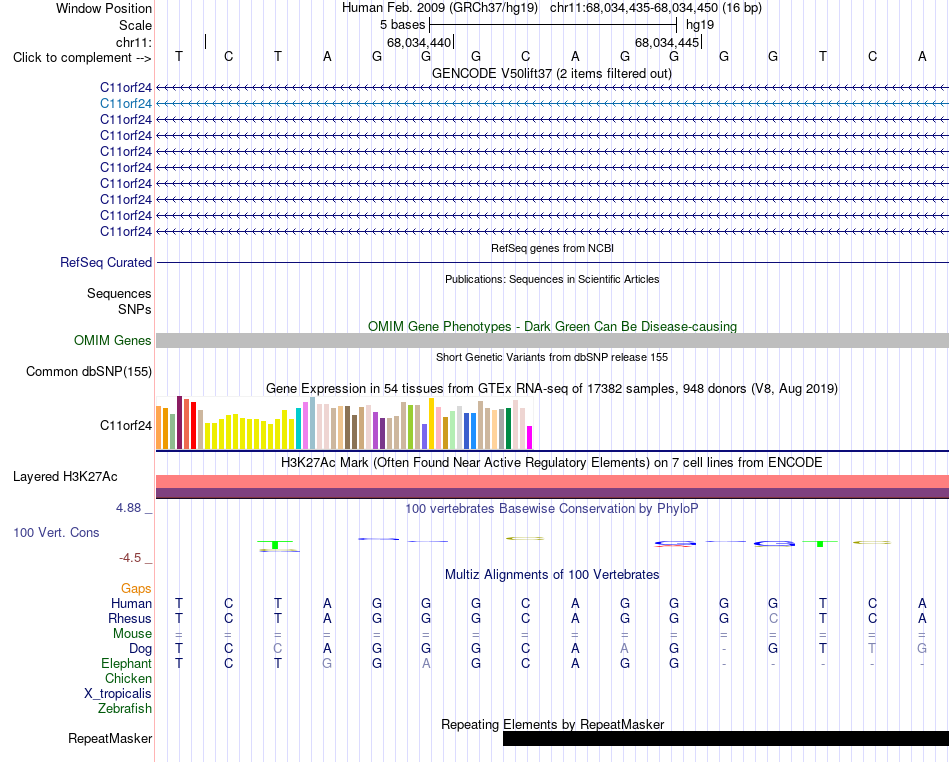This screenshot has width=950, height=762.
Task: Select the Zebrafish species row label
Action: (125, 709)
